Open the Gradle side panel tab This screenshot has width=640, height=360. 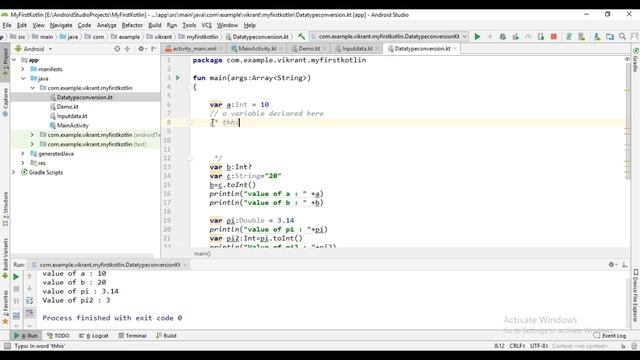636,60
